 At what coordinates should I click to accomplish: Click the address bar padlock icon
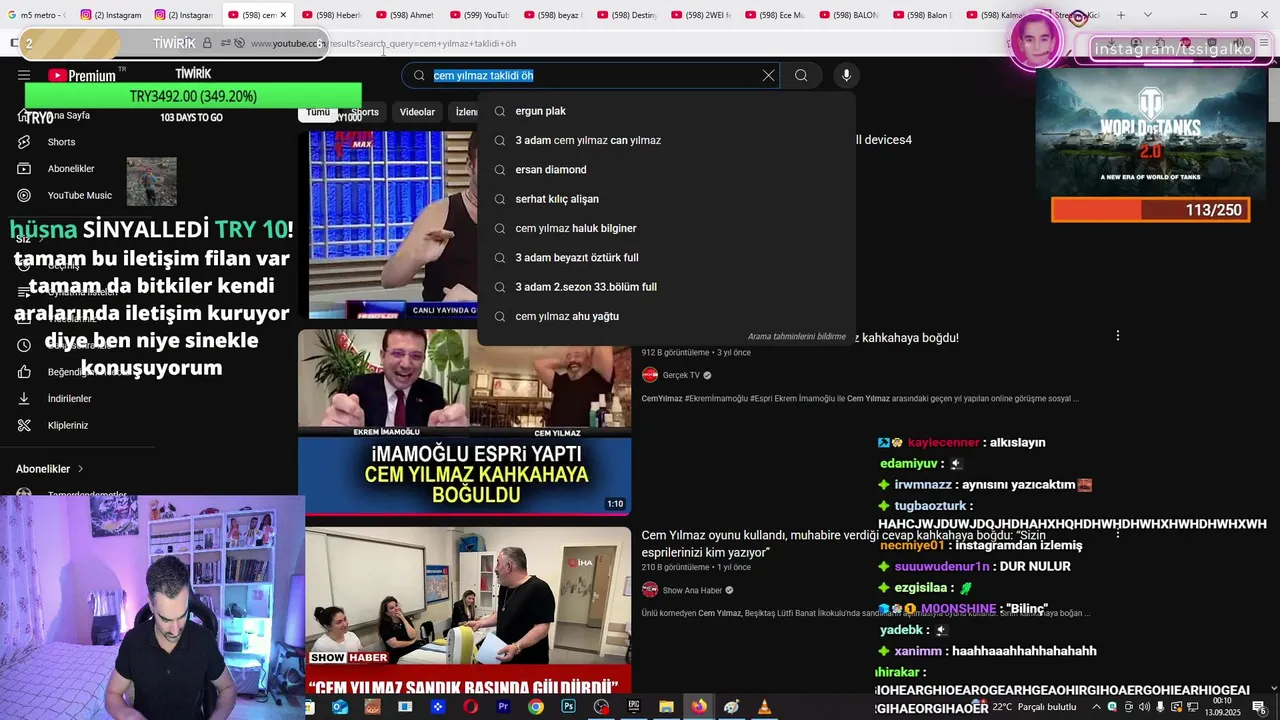click(x=207, y=43)
